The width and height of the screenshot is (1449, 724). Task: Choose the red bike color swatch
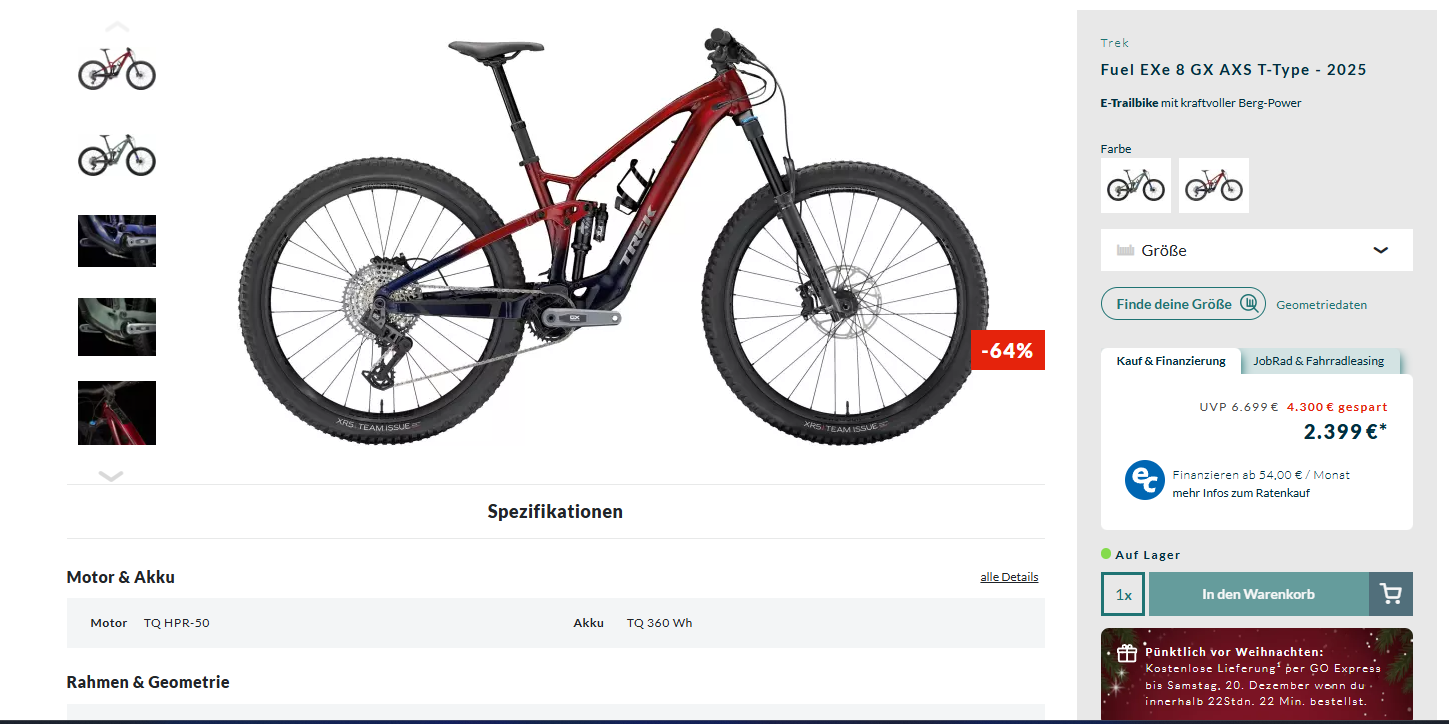pyautogui.click(x=1214, y=185)
